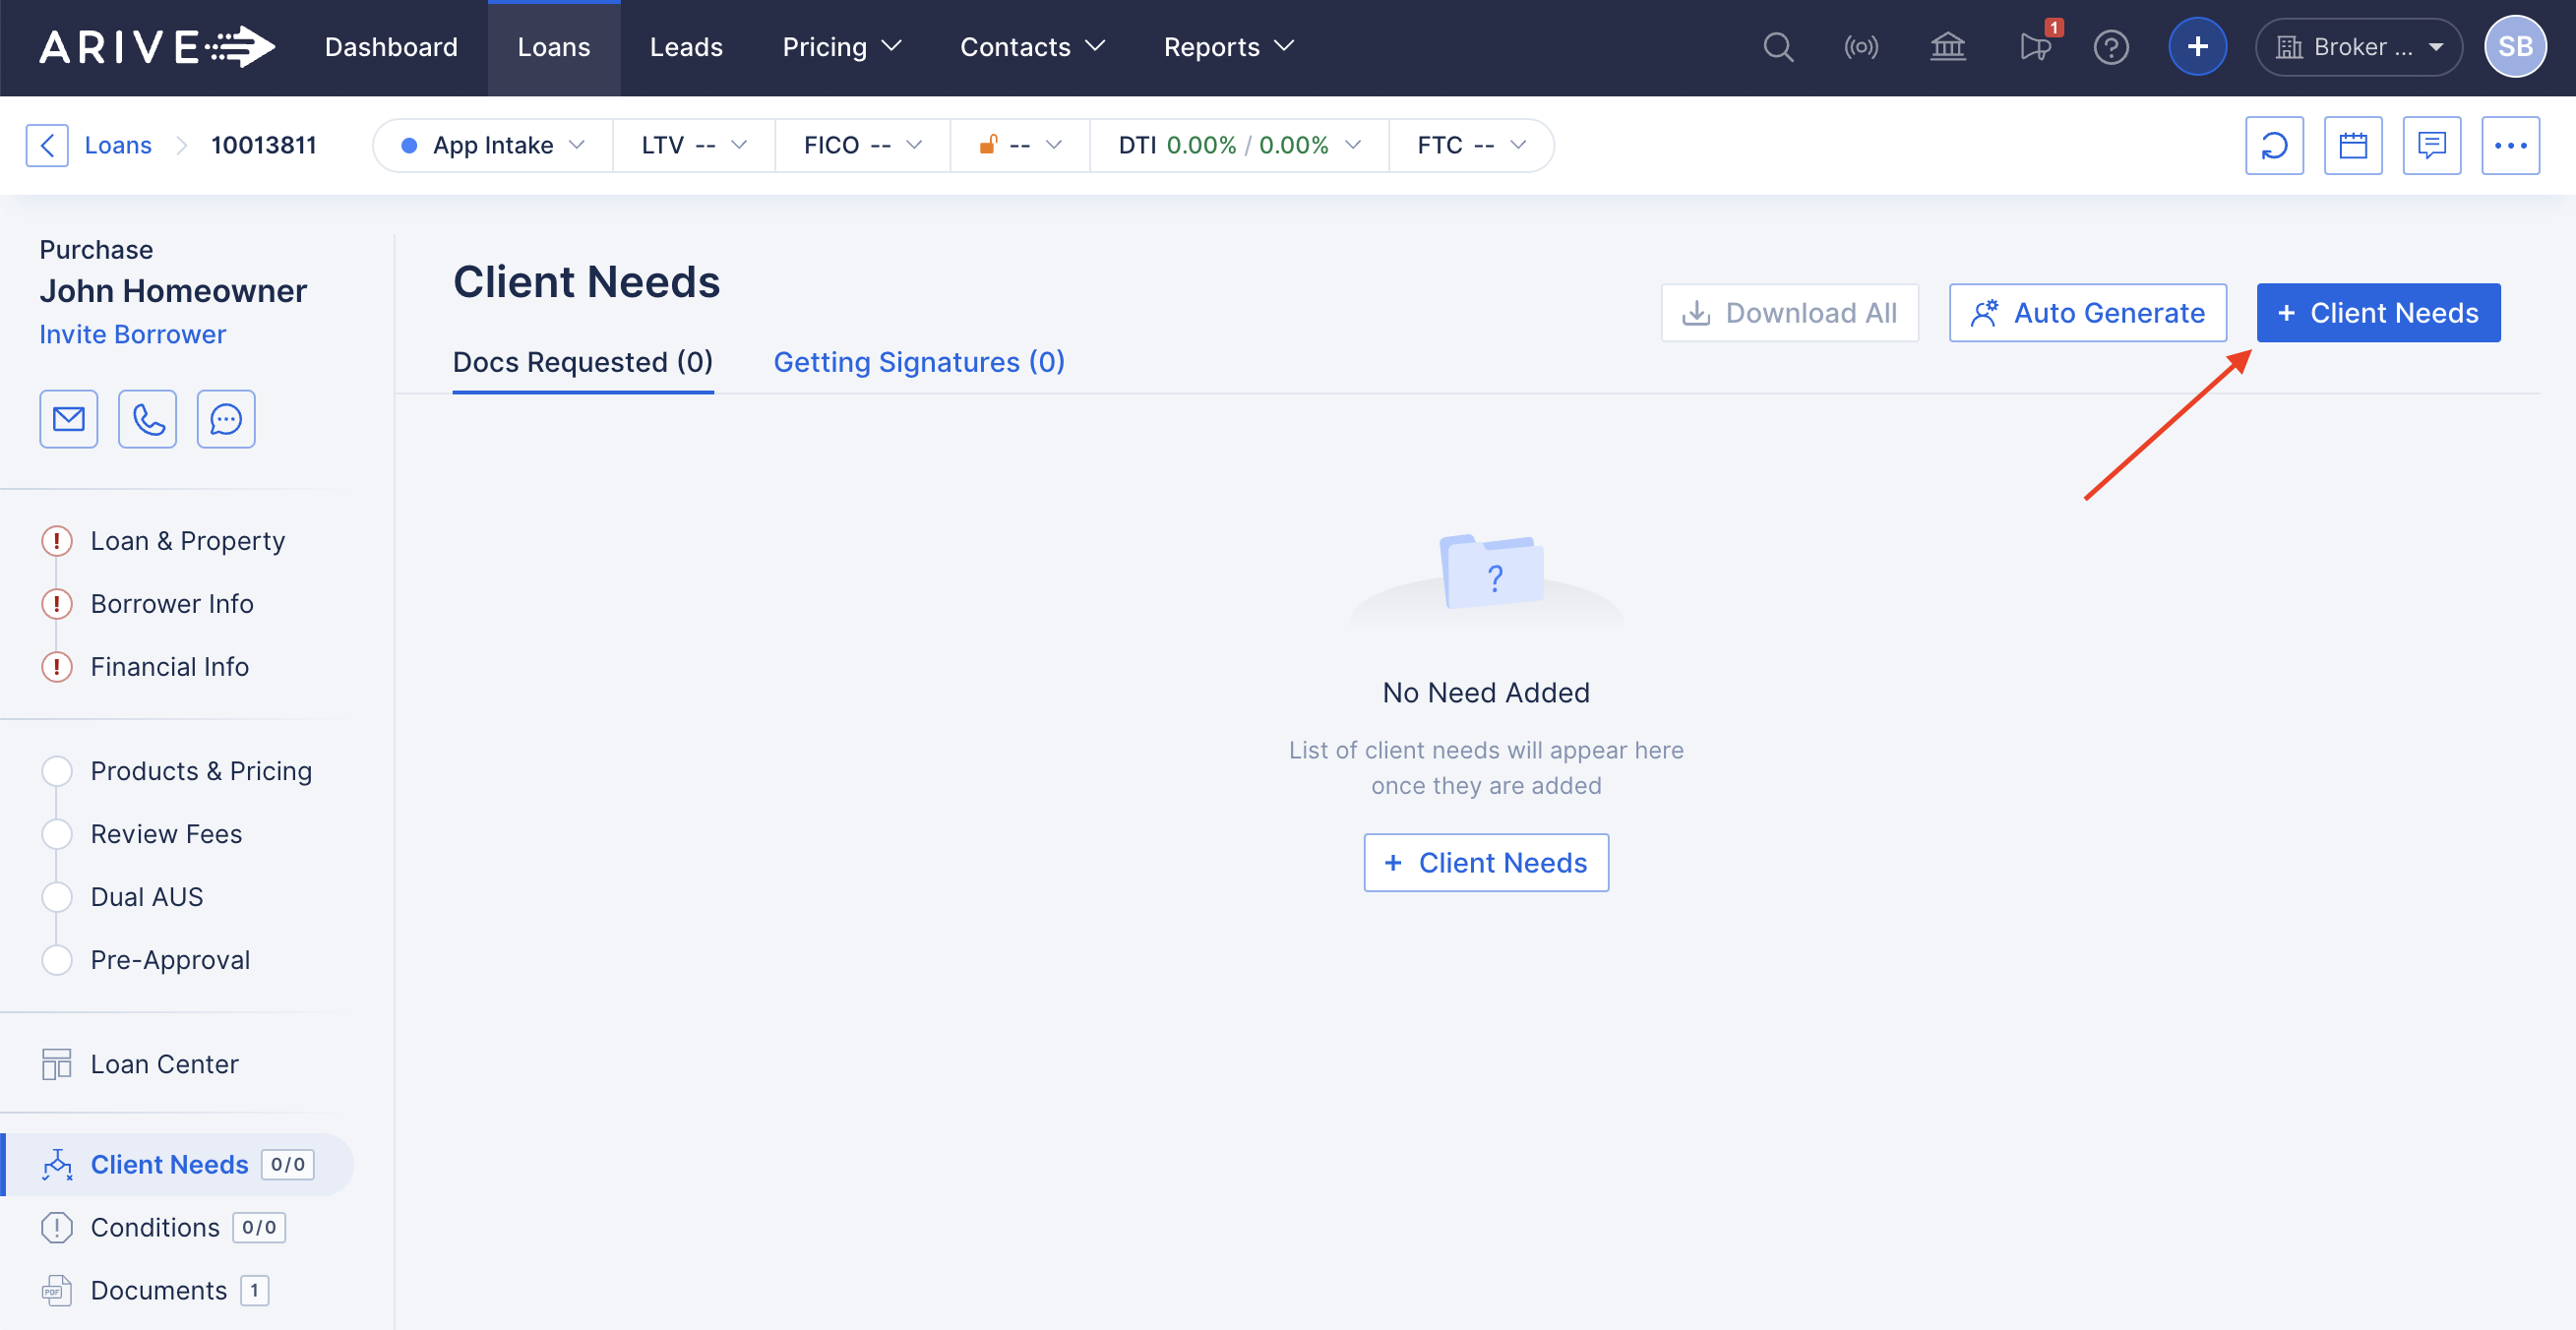Select the Products & Pricing step circle
2576x1330 pixels.
click(57, 771)
